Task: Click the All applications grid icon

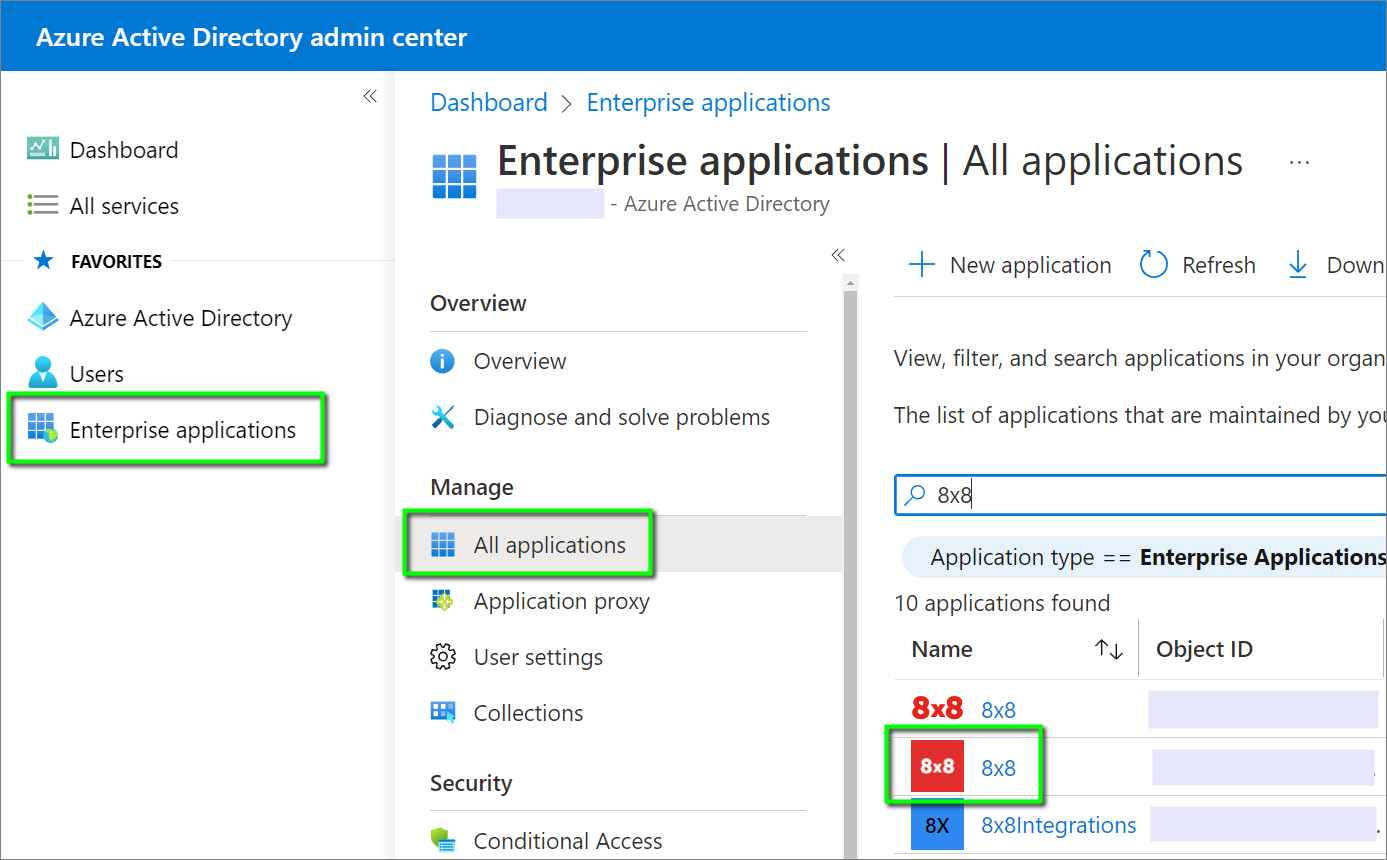Action: click(443, 545)
